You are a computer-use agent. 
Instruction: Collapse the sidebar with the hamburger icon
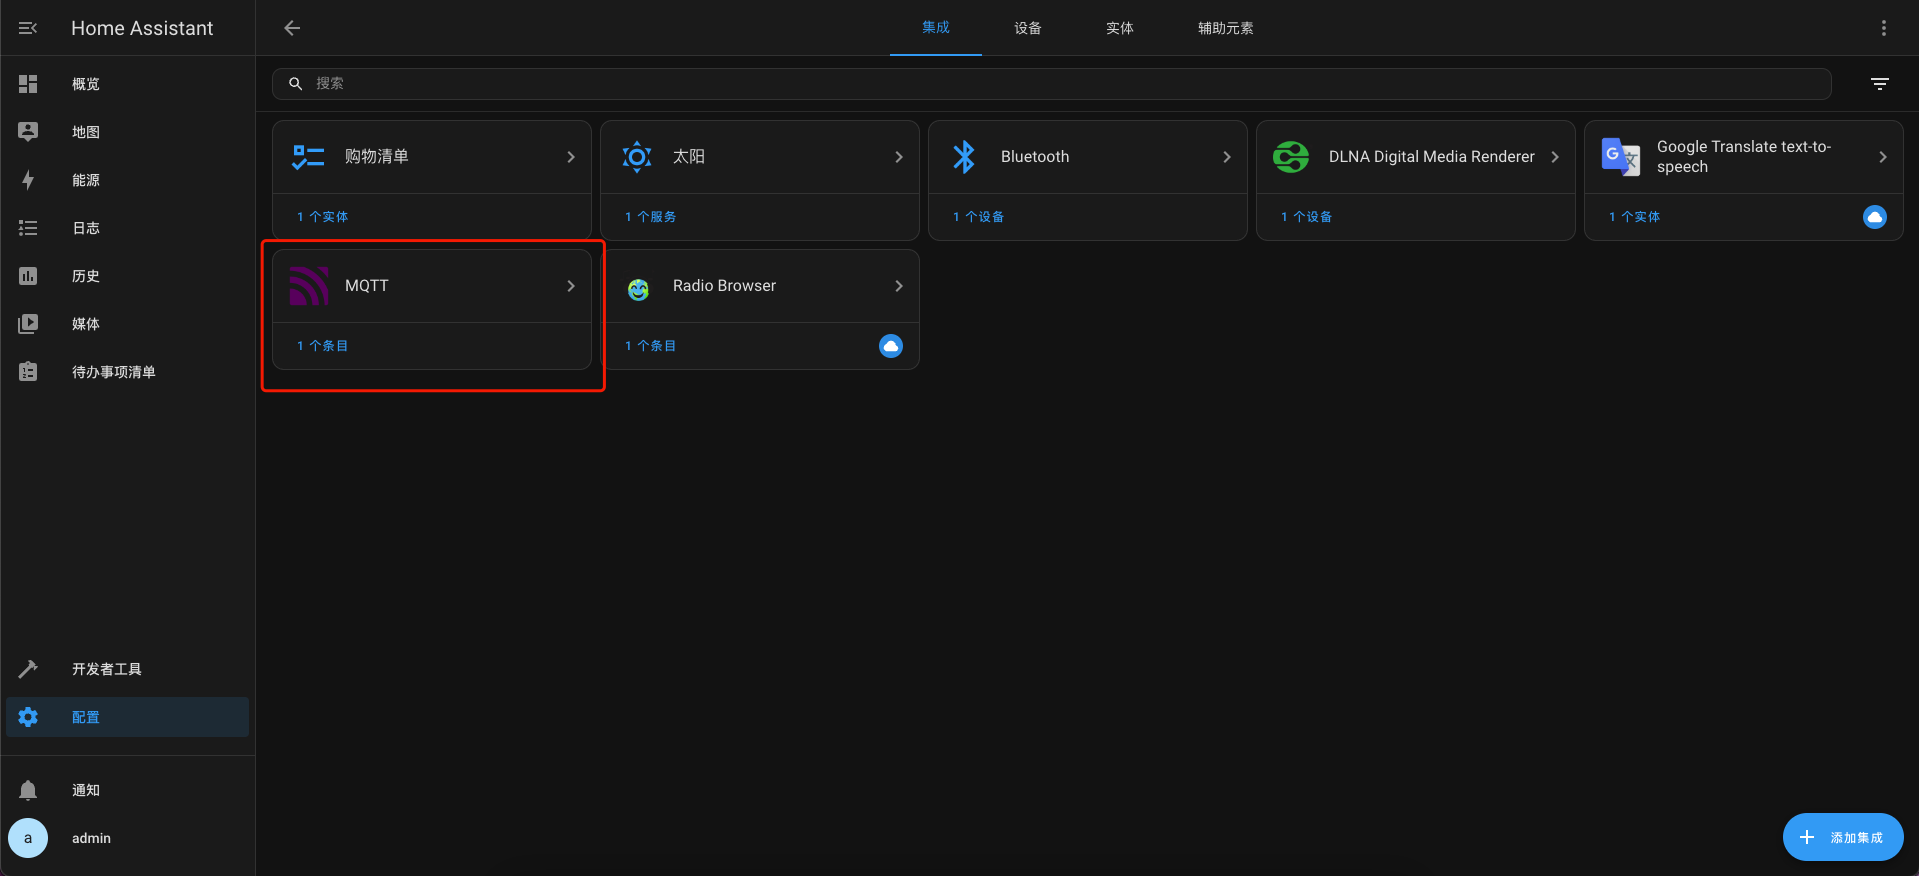[28, 28]
